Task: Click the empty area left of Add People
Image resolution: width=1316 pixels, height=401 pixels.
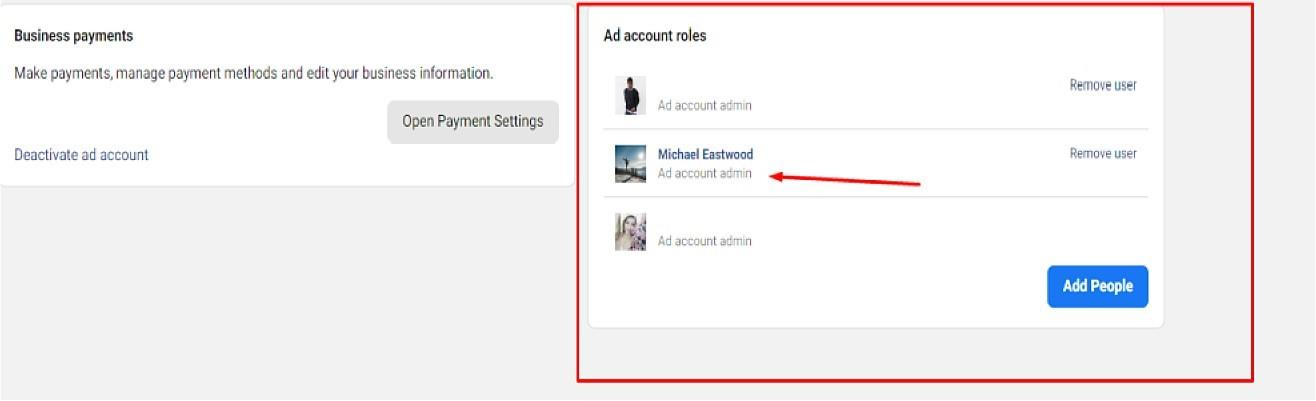Action: tap(820, 287)
